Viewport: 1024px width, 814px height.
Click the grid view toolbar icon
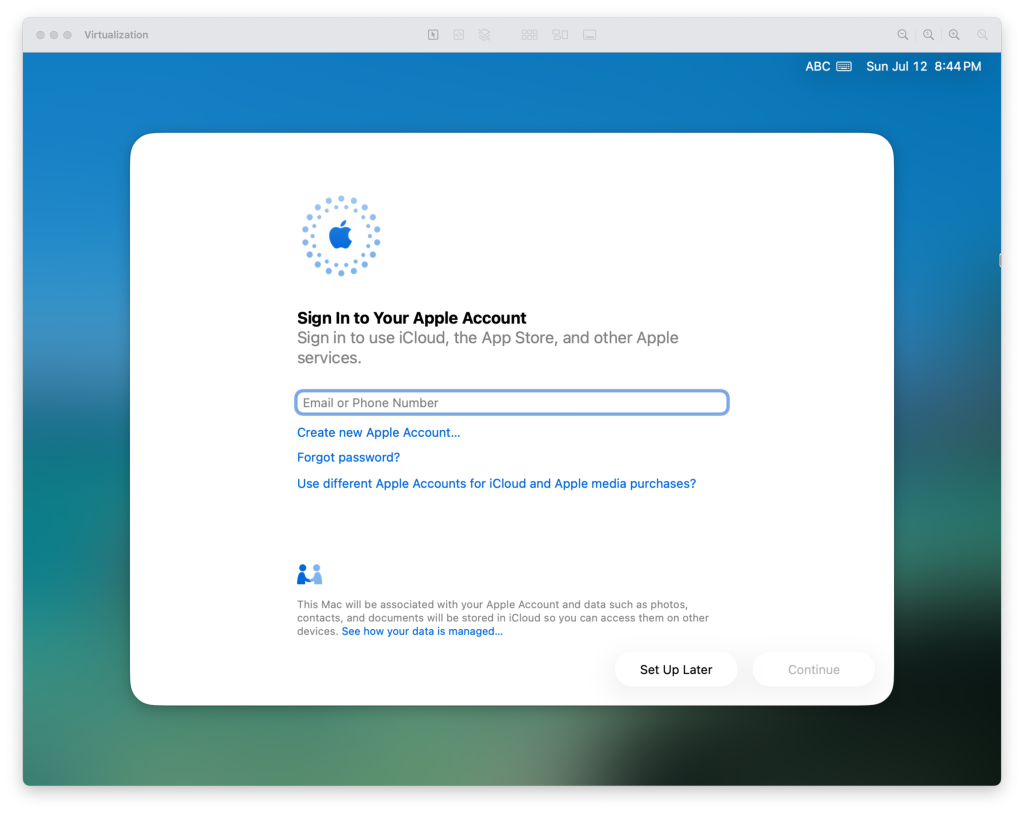coord(530,35)
